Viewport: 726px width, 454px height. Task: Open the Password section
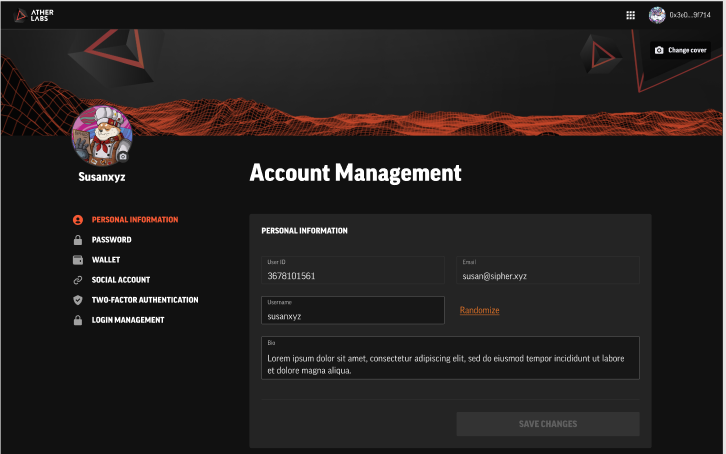tap(111, 240)
